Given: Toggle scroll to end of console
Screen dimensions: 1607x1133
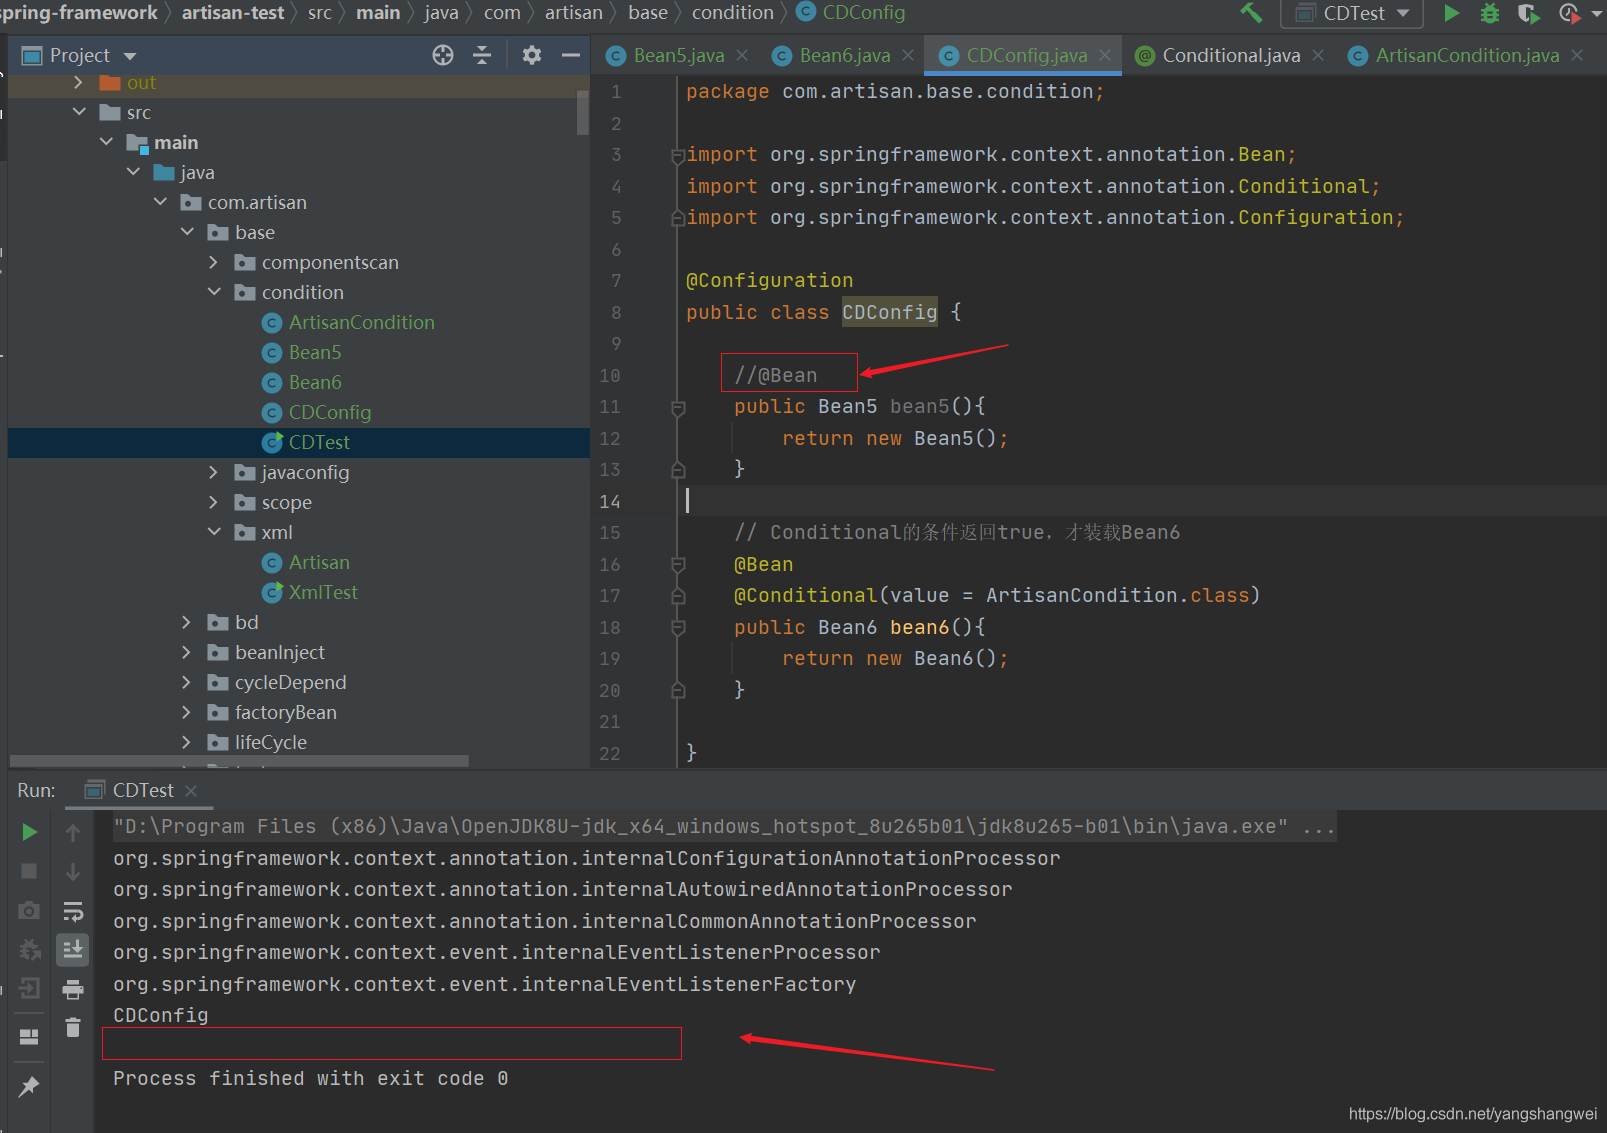Looking at the screenshot, I should click(x=73, y=950).
